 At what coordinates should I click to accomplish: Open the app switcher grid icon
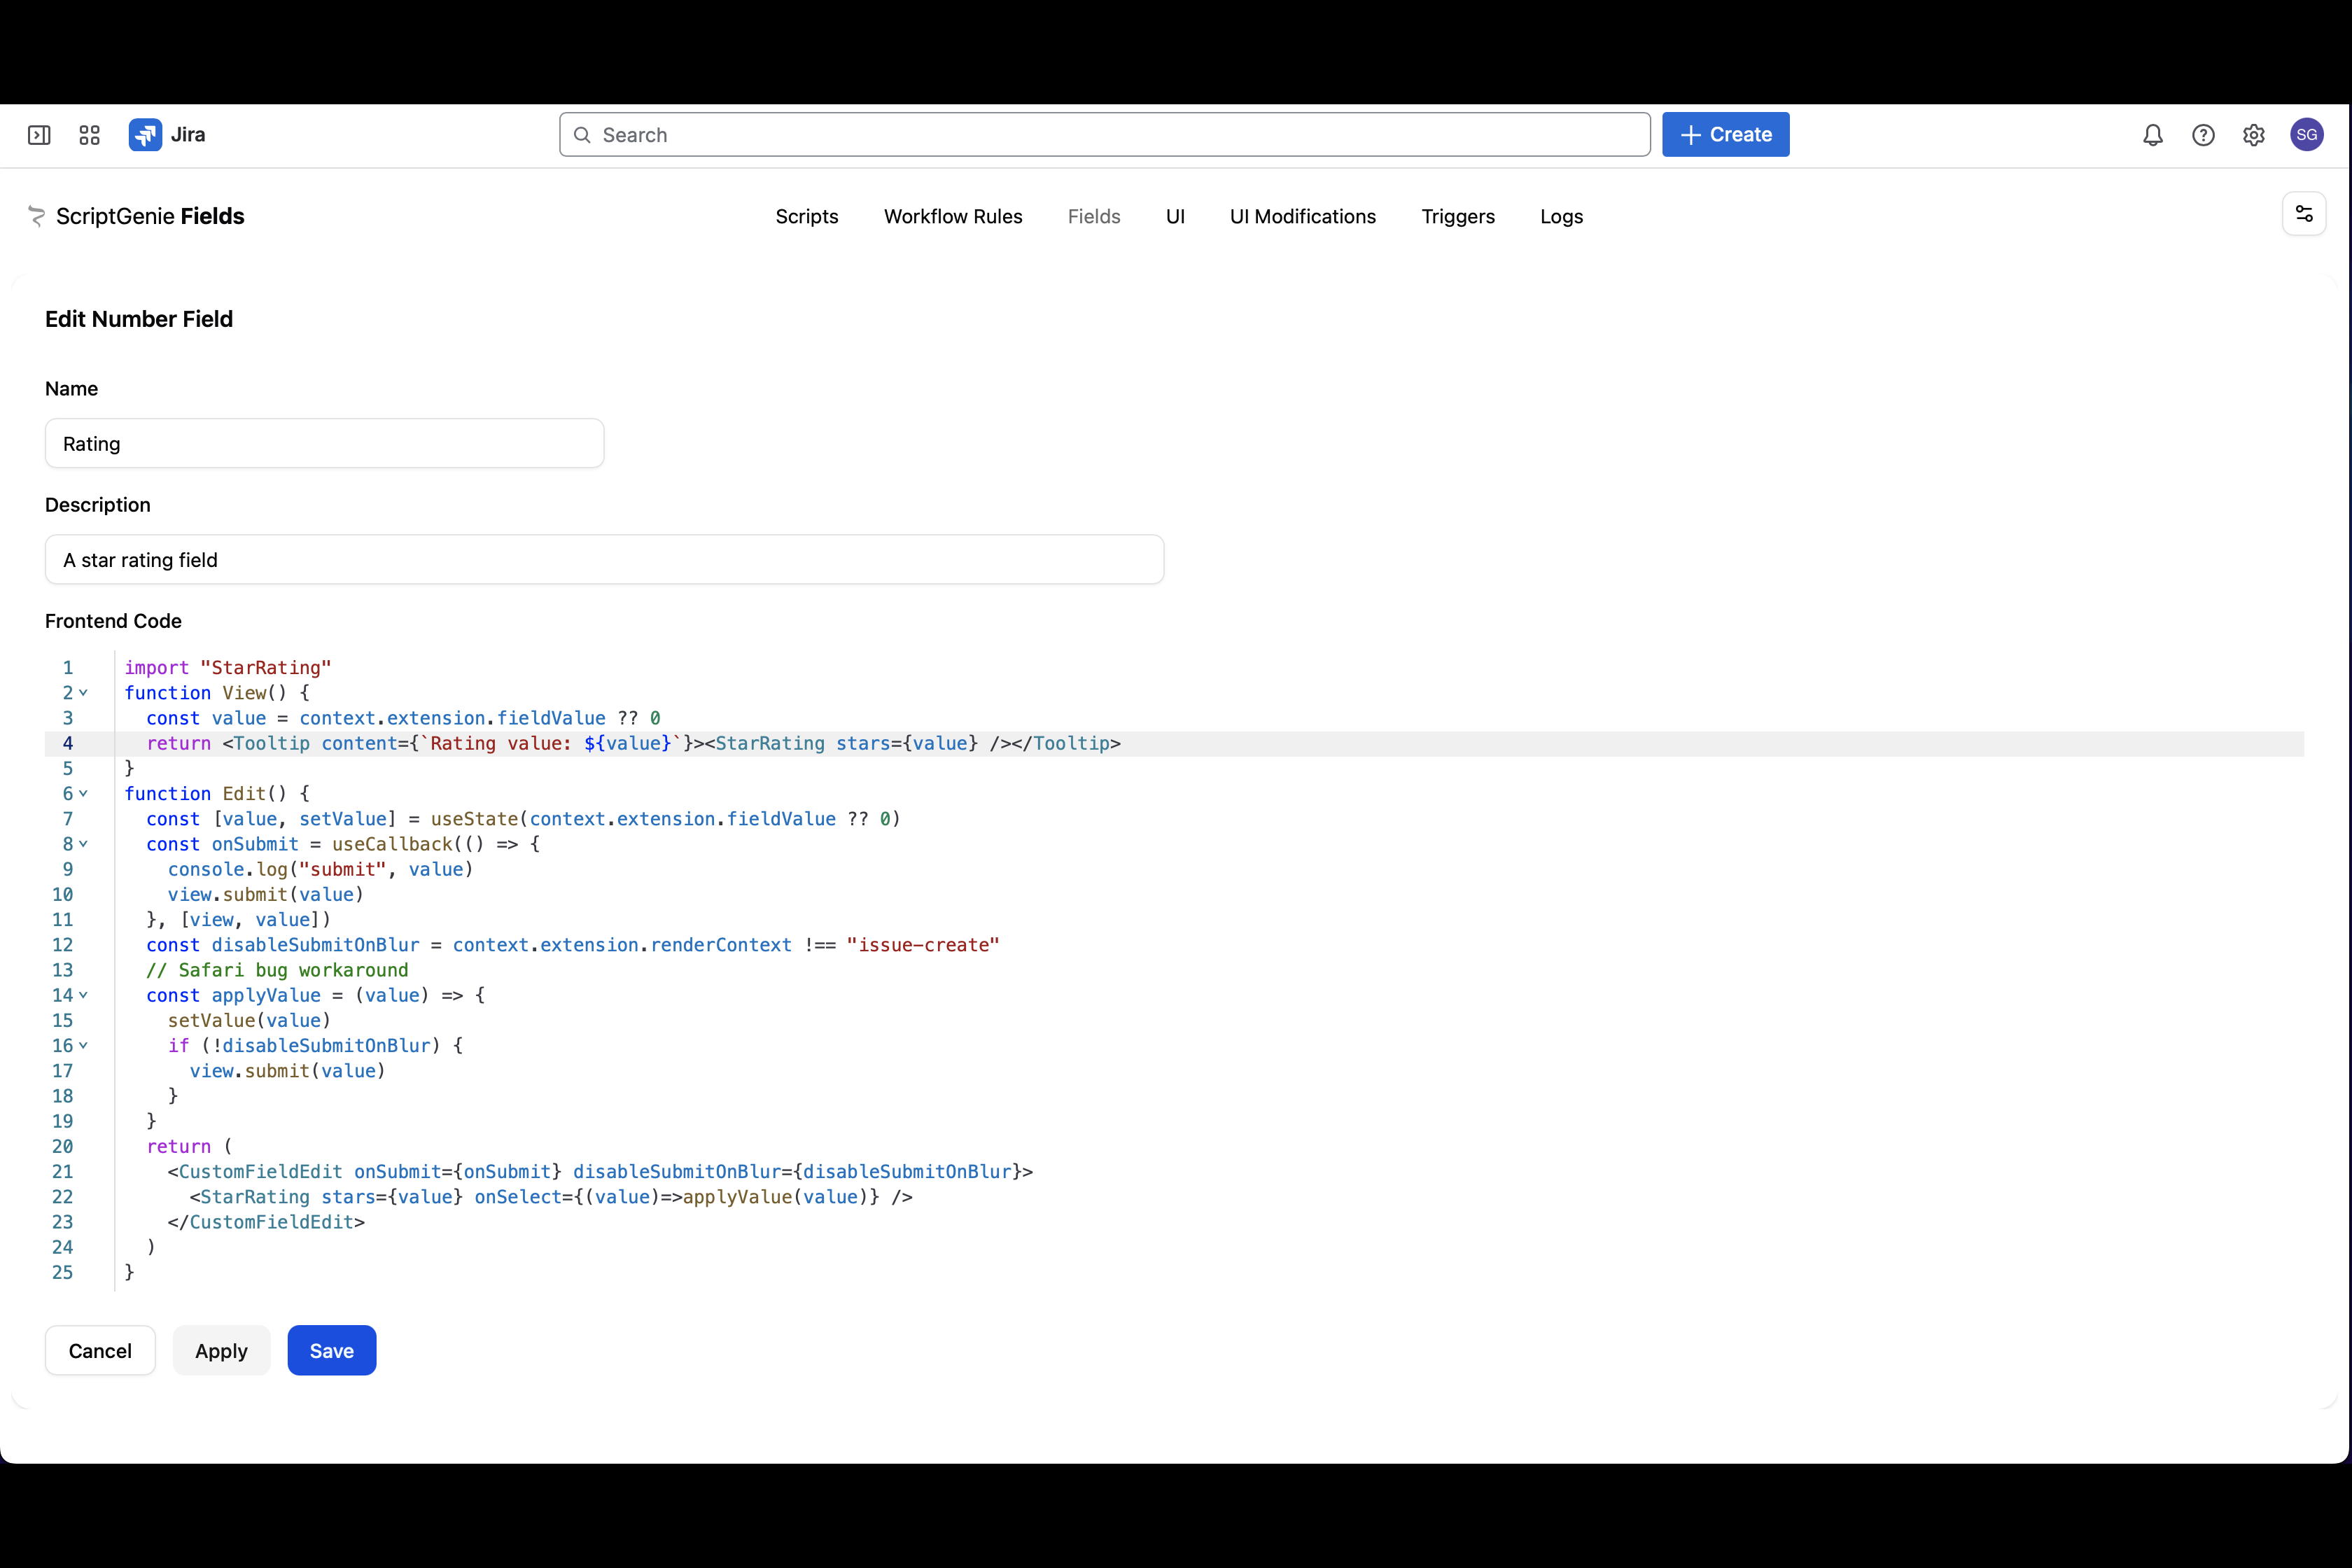tap(89, 135)
